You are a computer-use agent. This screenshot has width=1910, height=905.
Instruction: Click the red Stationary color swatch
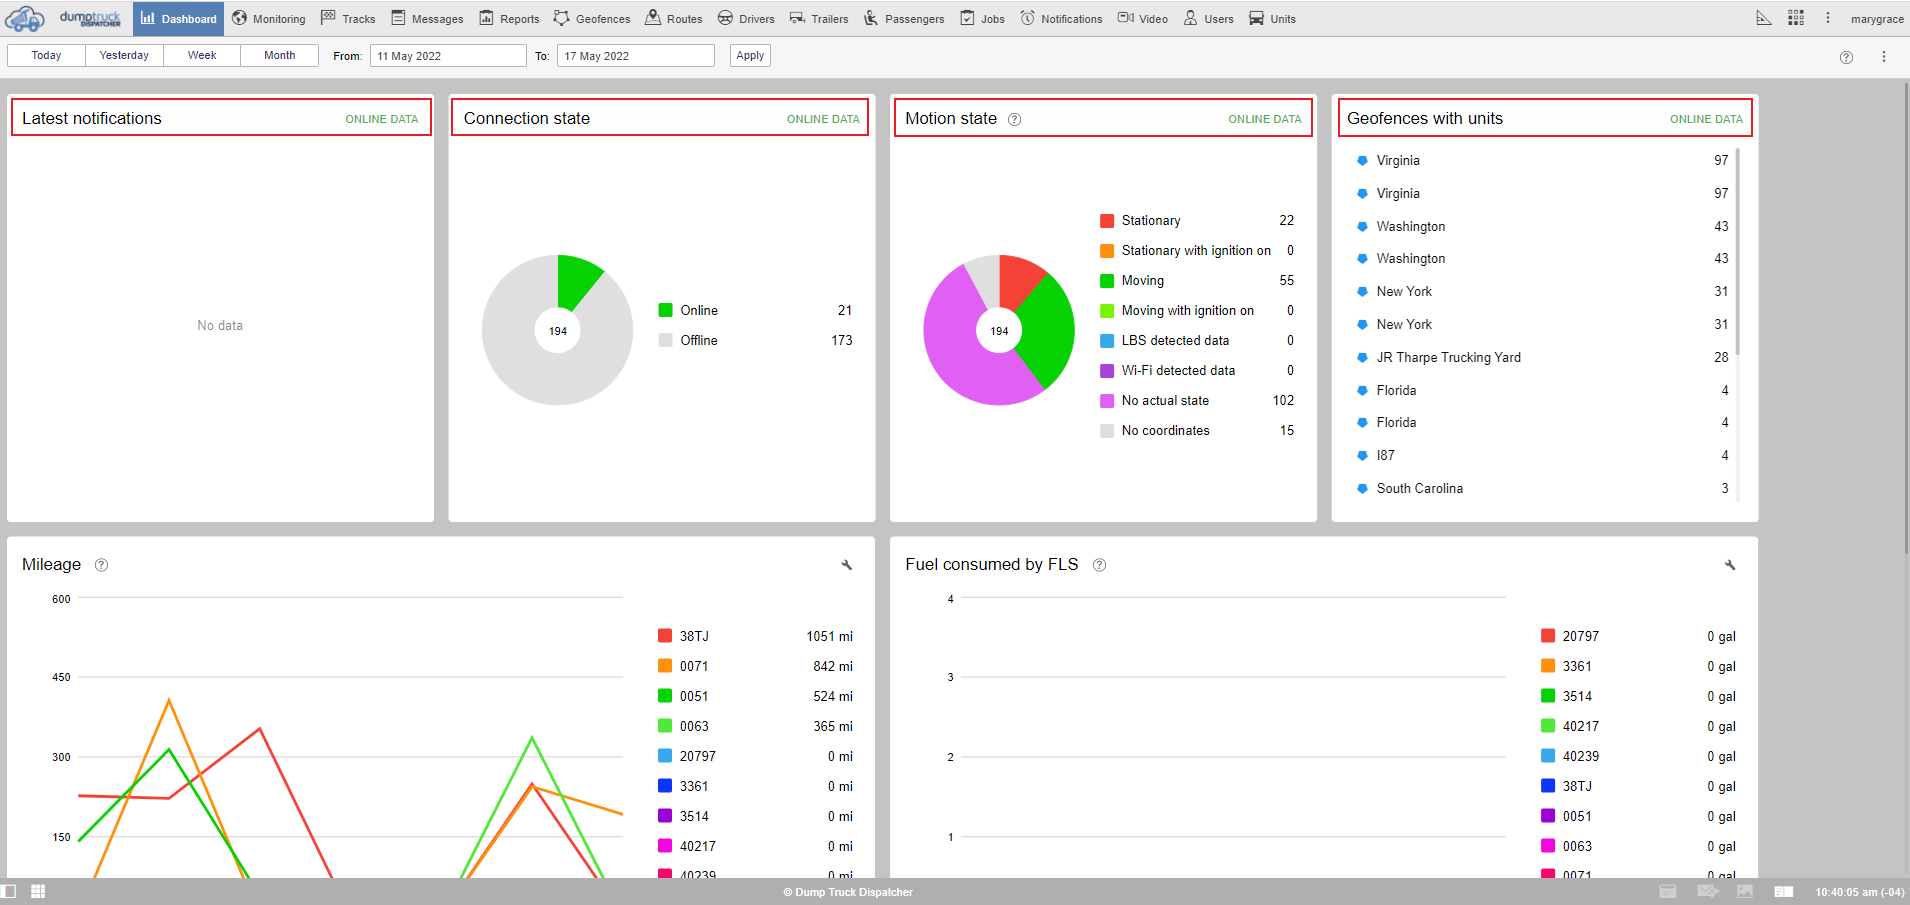coord(1107,220)
